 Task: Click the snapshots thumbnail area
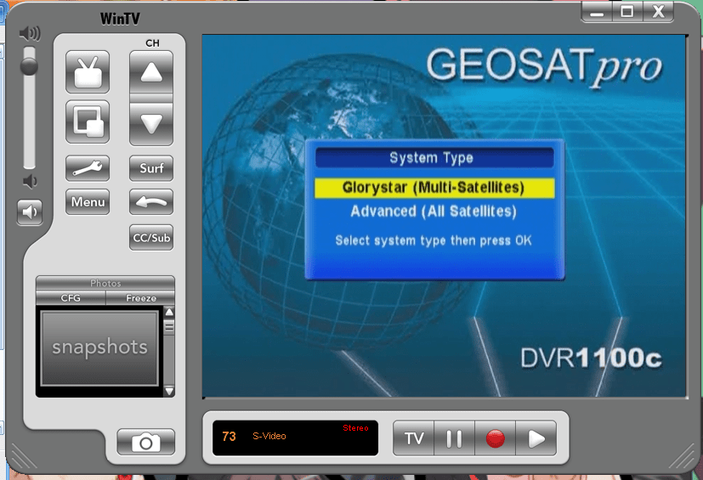point(100,348)
